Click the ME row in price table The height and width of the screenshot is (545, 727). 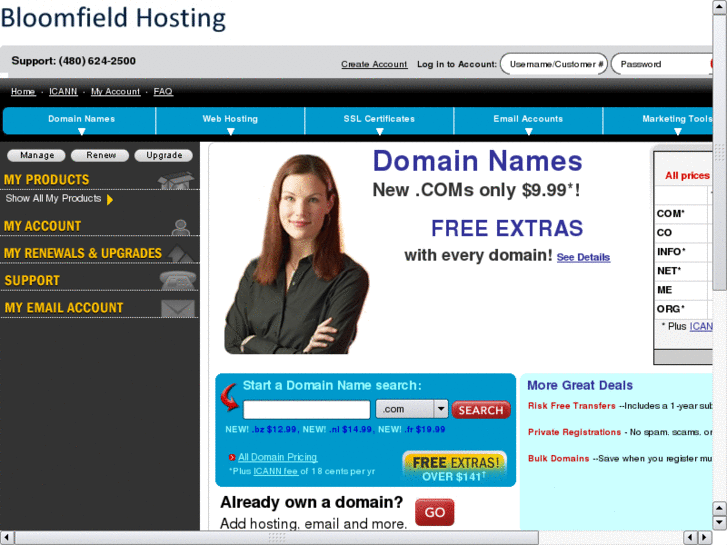pyautogui.click(x=683, y=290)
